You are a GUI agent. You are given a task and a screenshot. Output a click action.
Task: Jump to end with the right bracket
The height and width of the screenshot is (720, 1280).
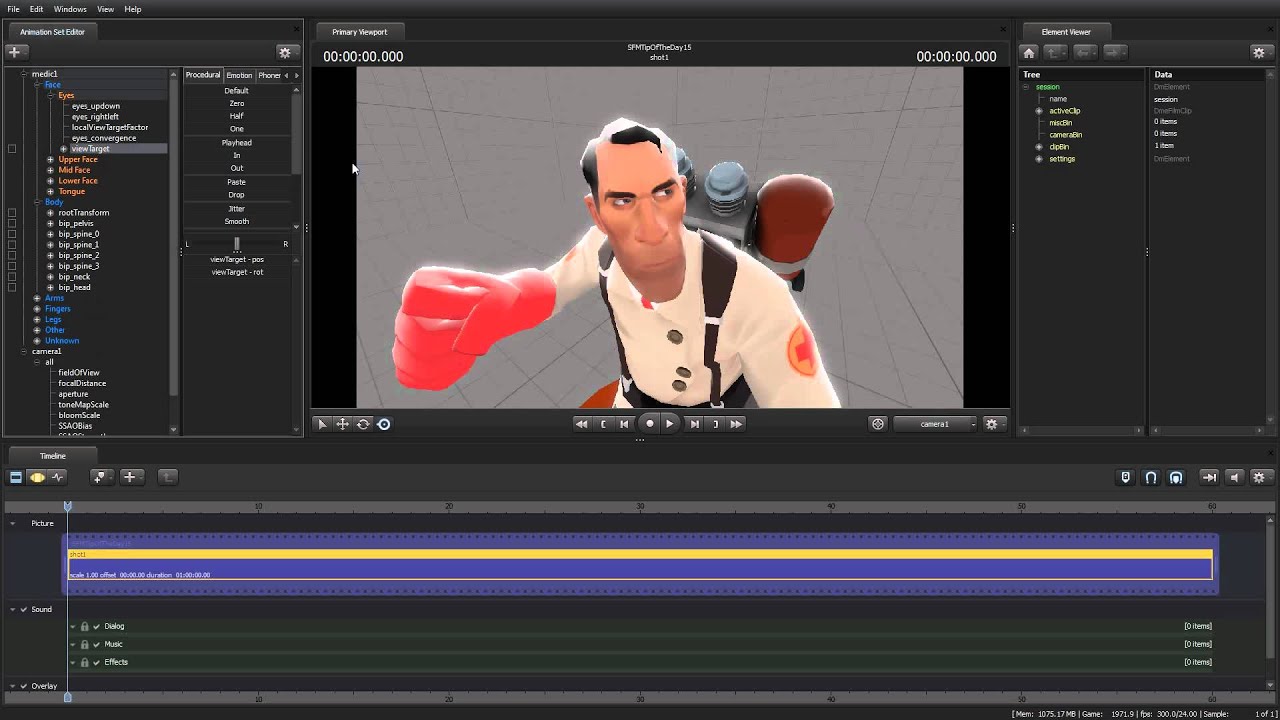[x=715, y=424]
